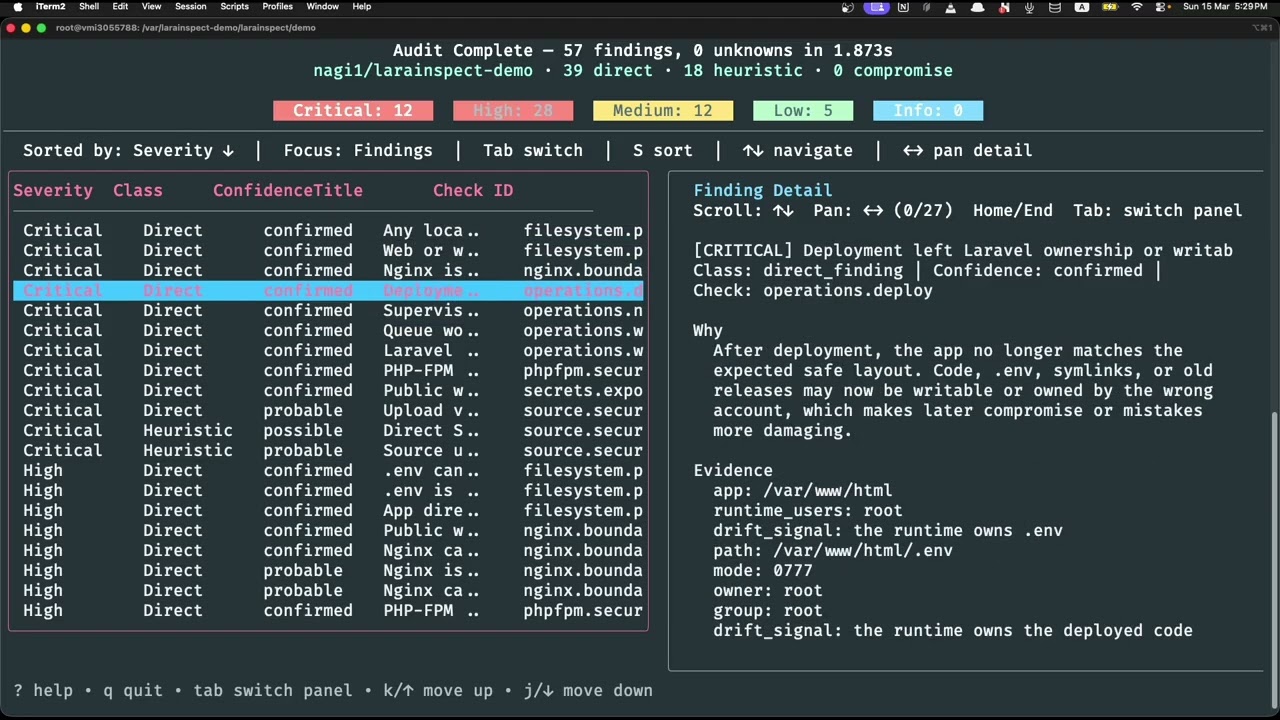The width and height of the screenshot is (1280, 720).
Task: Click the 'Check: operations.deploy' line
Action: coord(813,290)
